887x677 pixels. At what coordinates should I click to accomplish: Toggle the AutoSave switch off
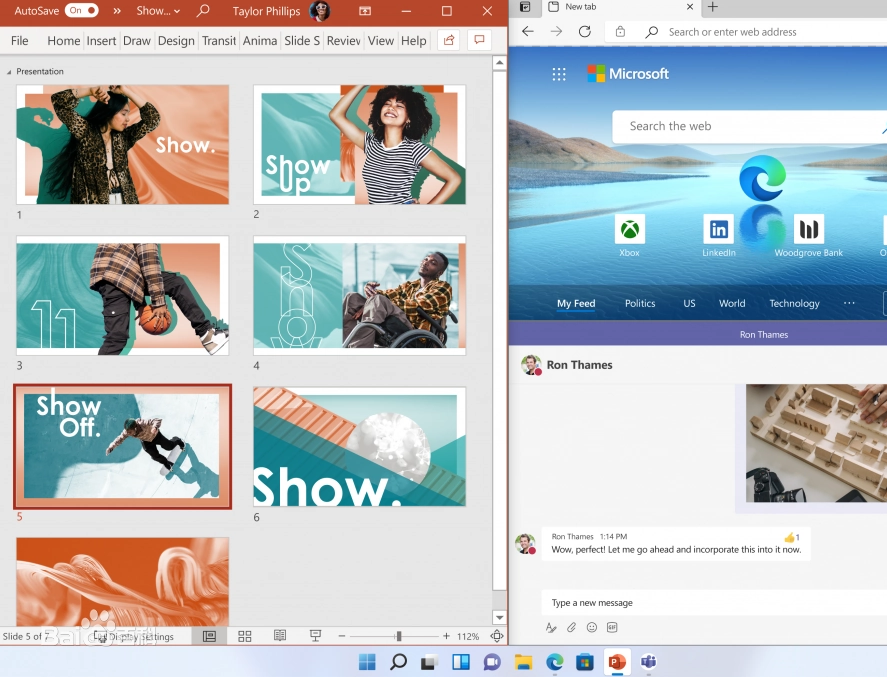(82, 11)
